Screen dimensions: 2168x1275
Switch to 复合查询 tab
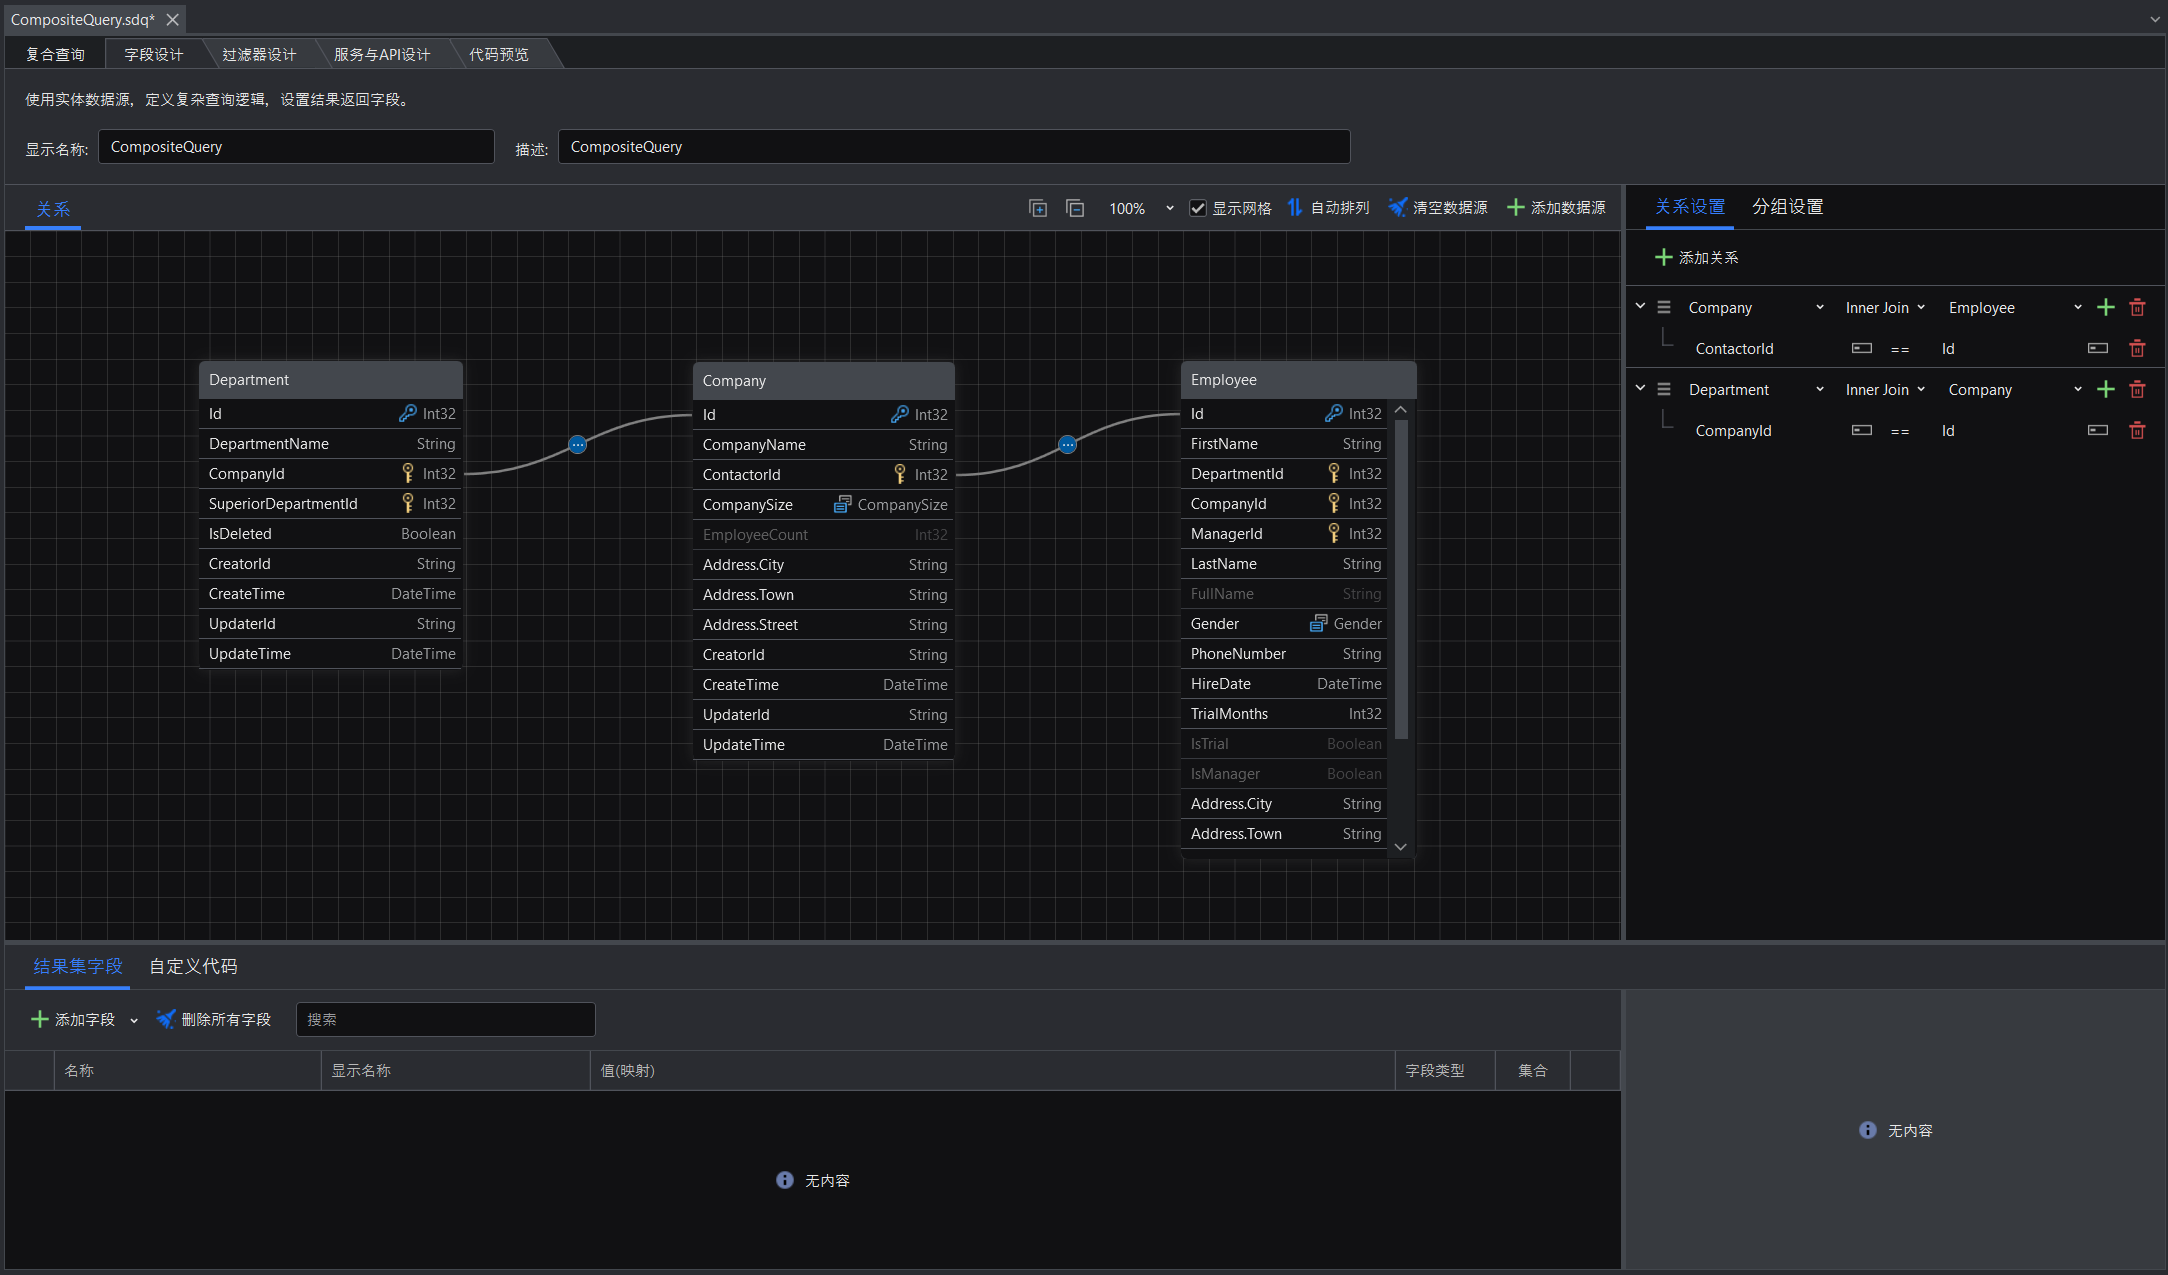(x=55, y=55)
